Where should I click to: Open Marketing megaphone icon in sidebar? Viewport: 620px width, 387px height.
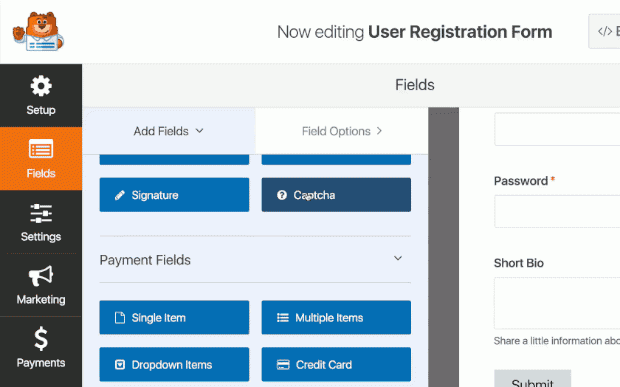(41, 276)
